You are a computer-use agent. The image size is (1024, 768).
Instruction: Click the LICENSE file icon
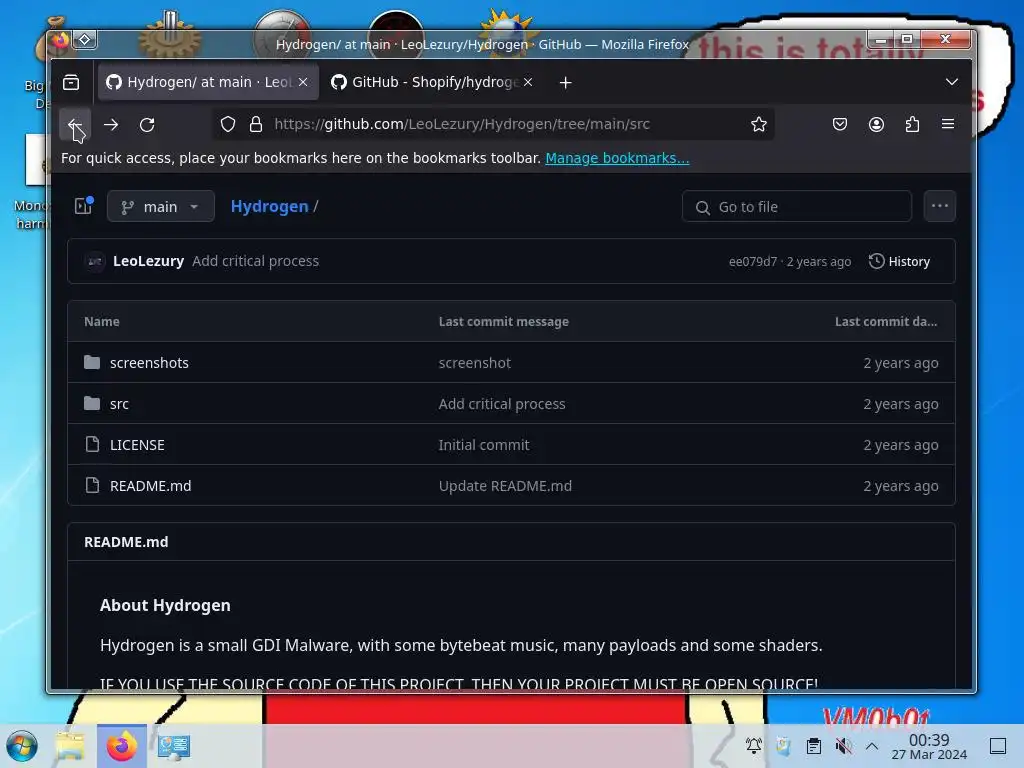point(92,444)
